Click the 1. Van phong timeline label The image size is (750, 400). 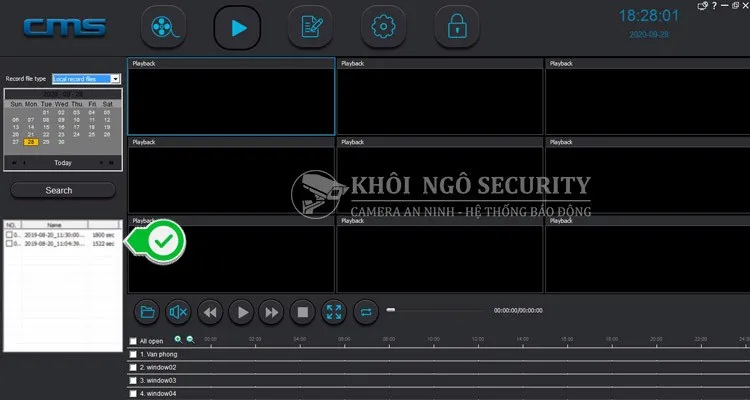point(158,355)
